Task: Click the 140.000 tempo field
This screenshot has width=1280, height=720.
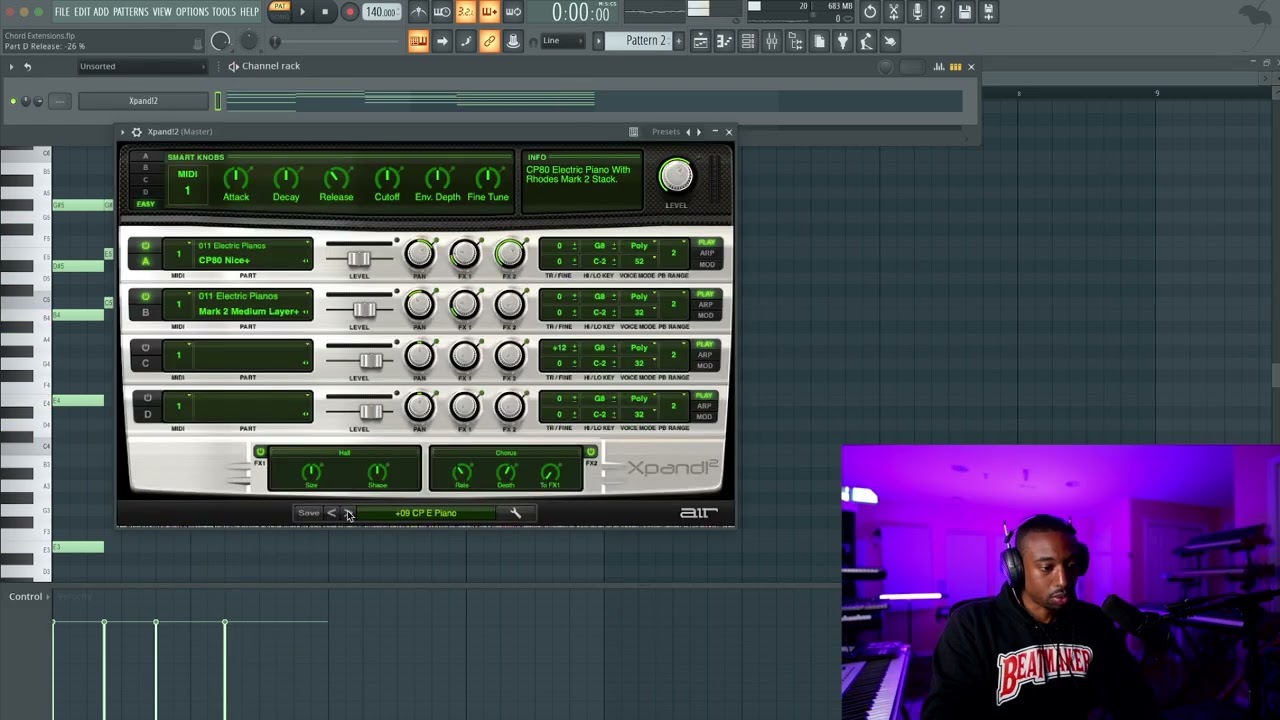Action: click(380, 12)
